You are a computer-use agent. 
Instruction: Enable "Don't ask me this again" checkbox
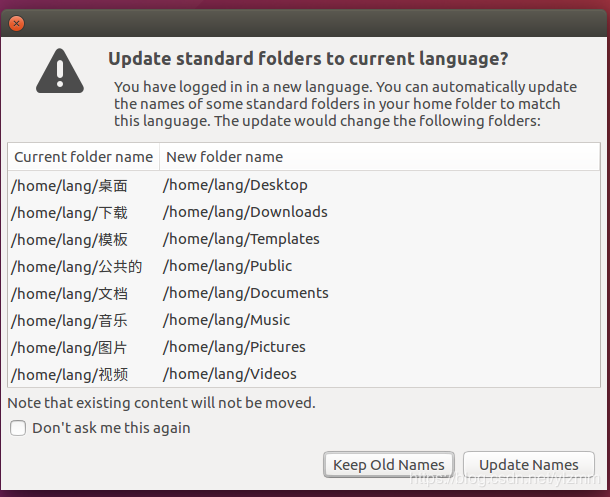click(x=18, y=428)
